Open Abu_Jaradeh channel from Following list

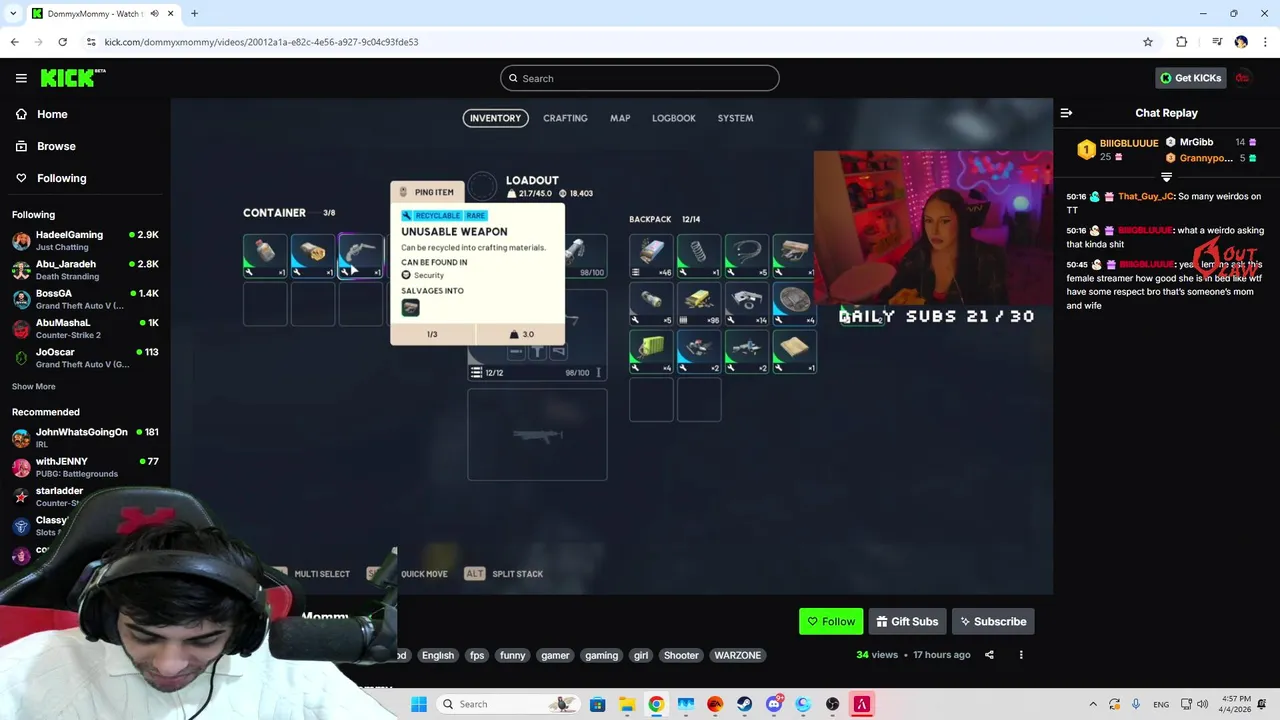(85, 270)
